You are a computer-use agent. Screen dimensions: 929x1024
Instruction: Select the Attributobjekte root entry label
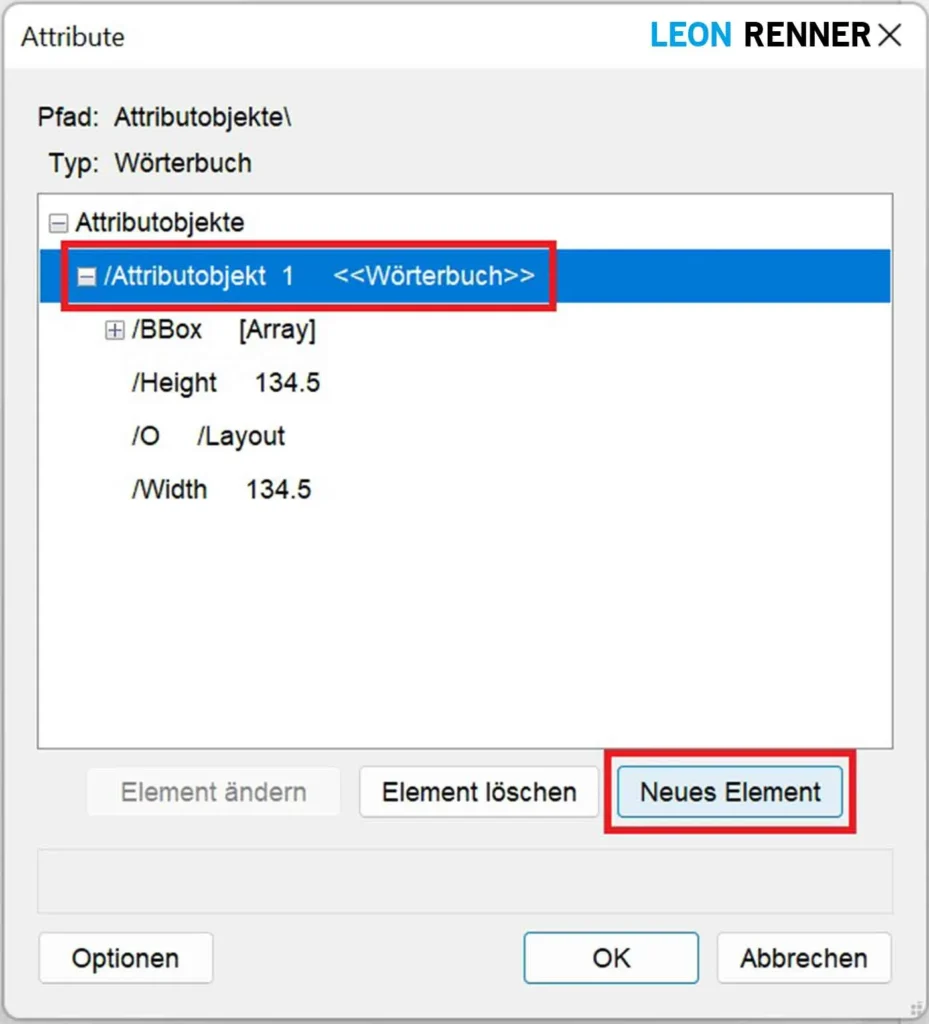coord(159,223)
